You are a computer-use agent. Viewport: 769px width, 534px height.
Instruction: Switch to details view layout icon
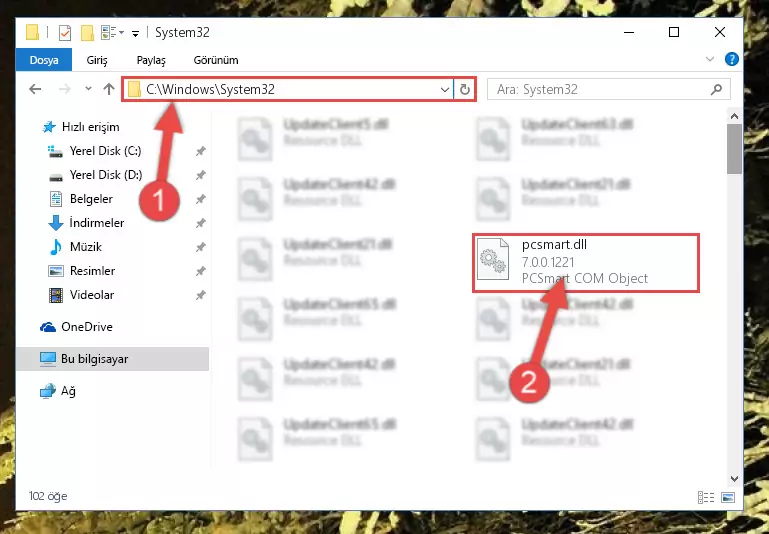pyautogui.click(x=706, y=497)
